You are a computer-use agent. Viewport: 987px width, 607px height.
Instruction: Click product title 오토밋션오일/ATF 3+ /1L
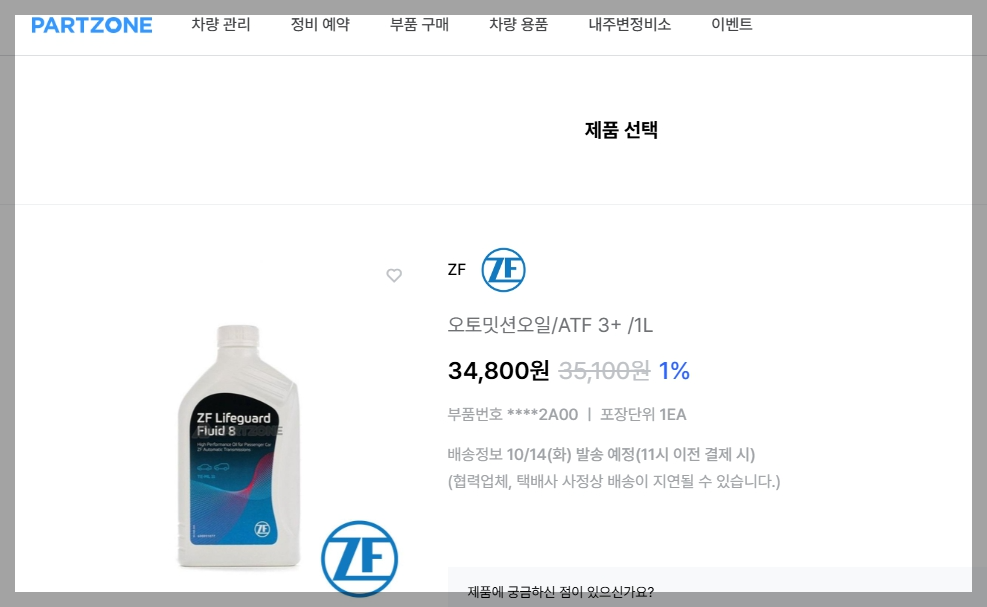tap(550, 325)
